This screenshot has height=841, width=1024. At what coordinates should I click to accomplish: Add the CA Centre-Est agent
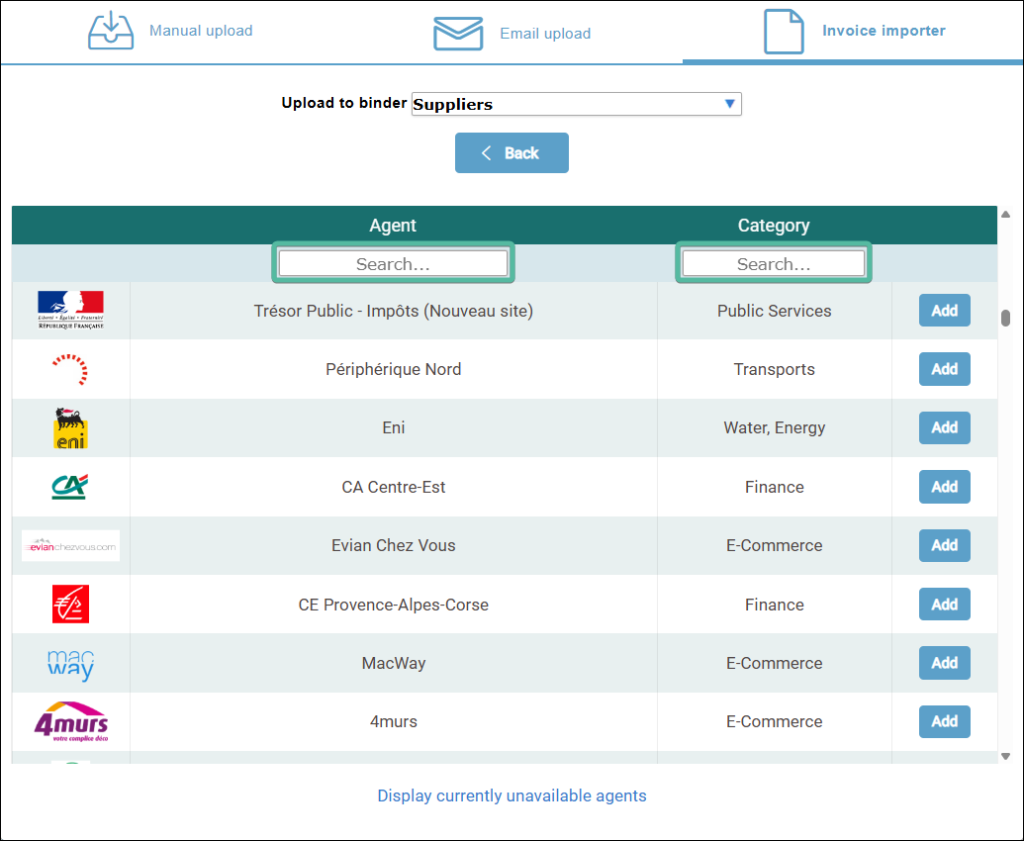[944, 486]
